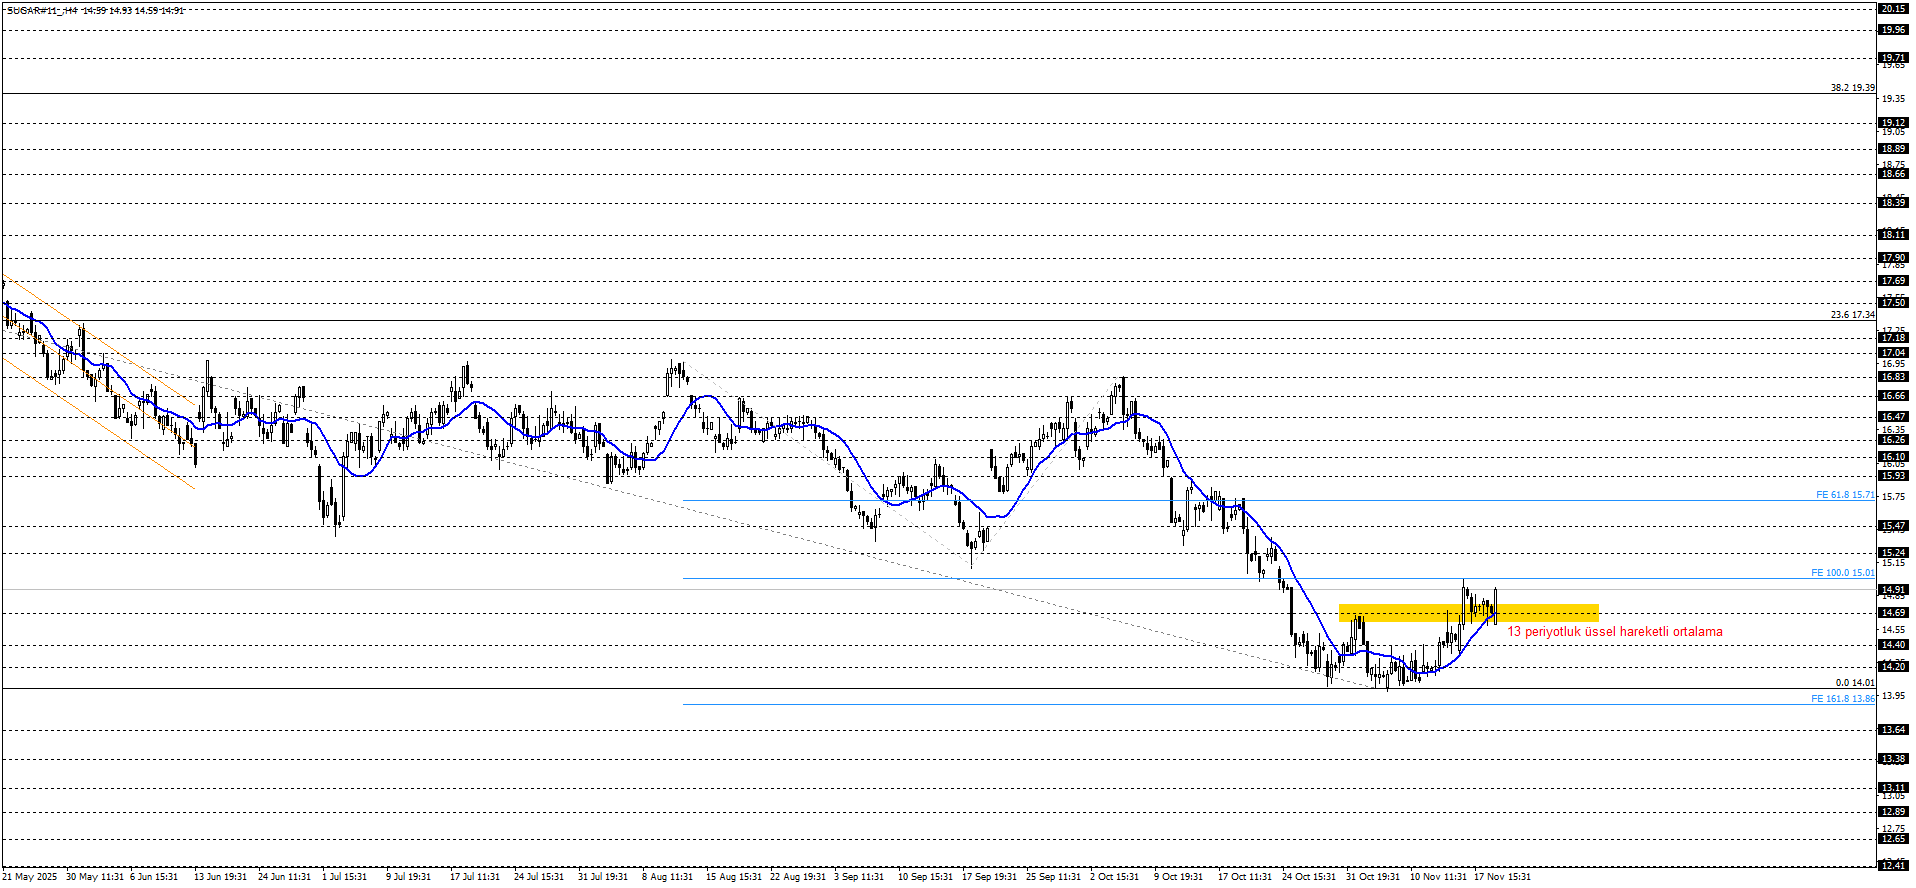Image resolution: width=1916 pixels, height=888 pixels.
Task: Click the current price tag 14.91
Action: 1892,590
